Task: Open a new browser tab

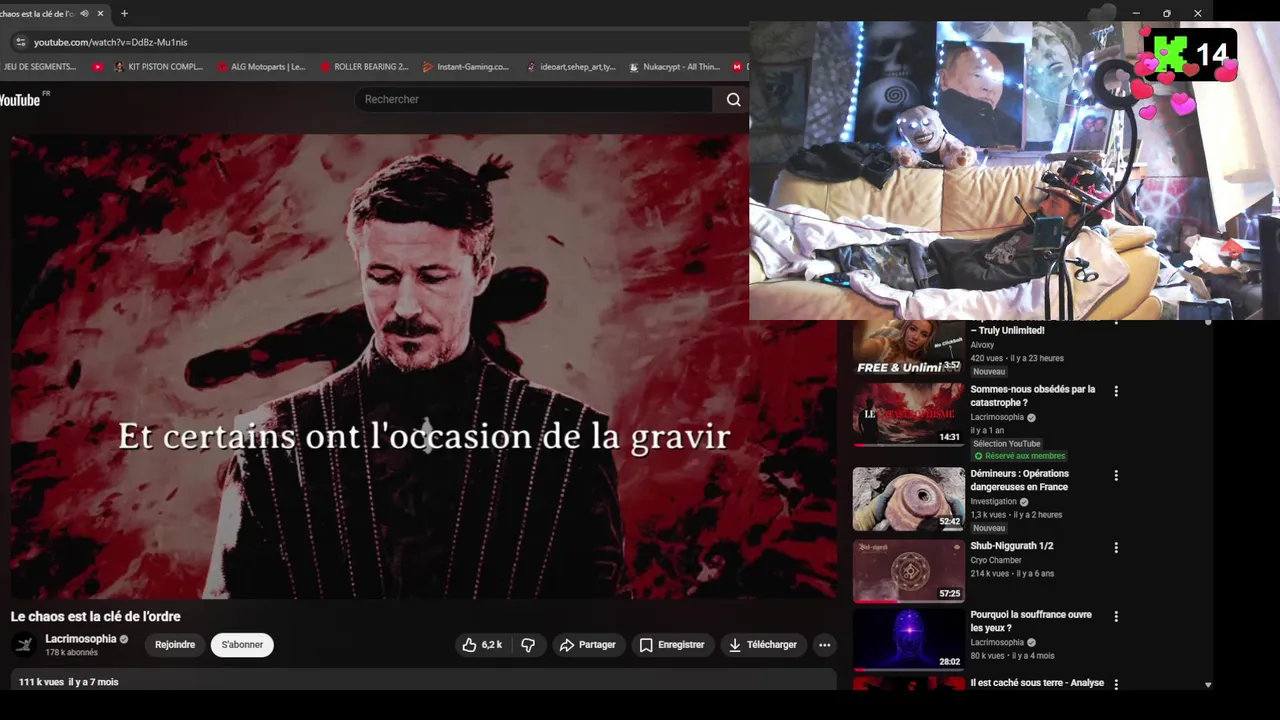Action: 124,14
